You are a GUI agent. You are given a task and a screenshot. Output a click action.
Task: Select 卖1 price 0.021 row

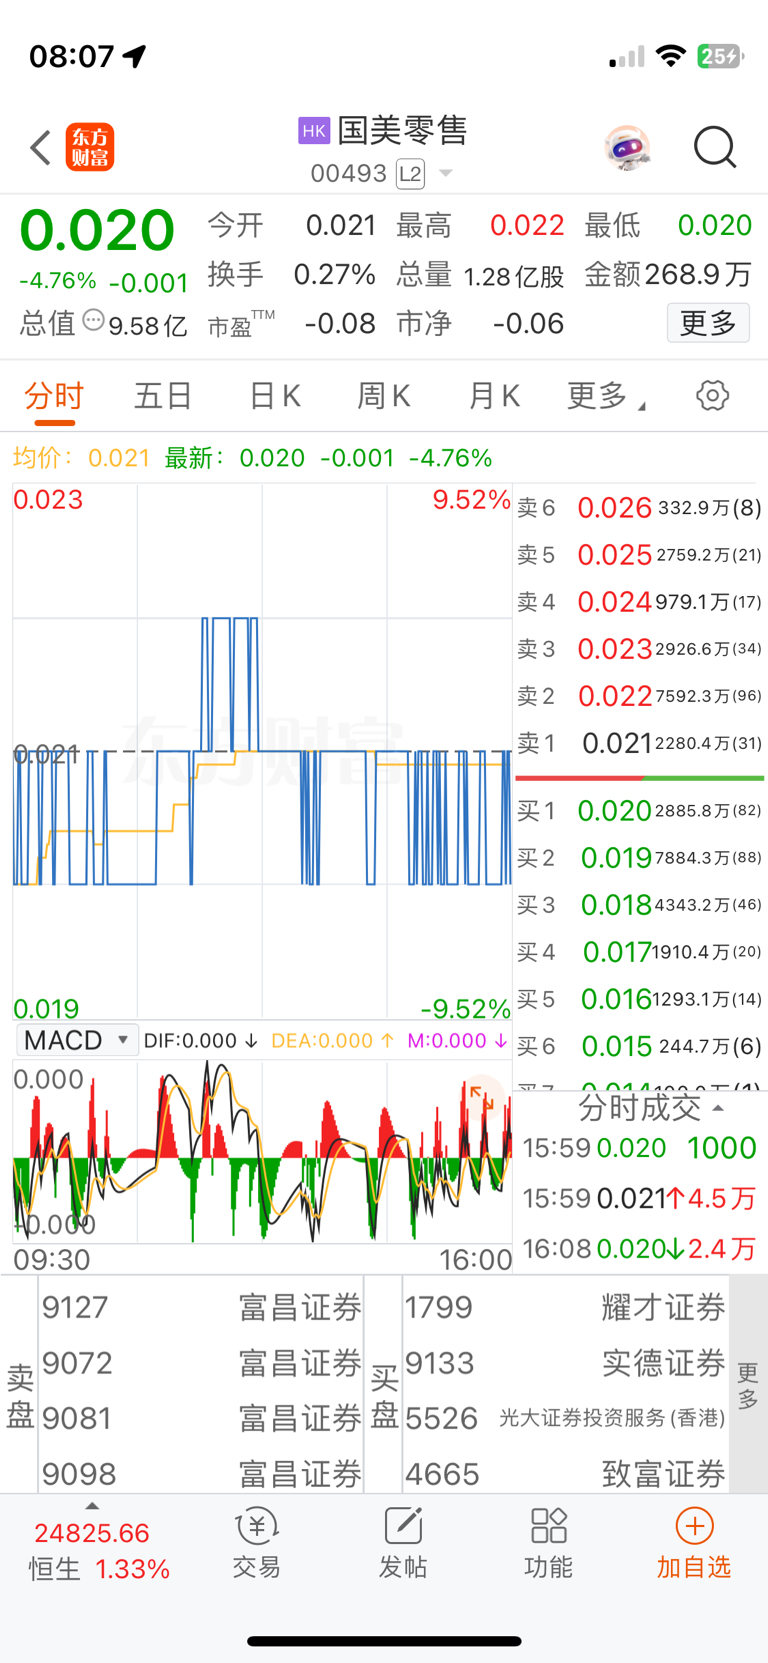pyautogui.click(x=639, y=743)
